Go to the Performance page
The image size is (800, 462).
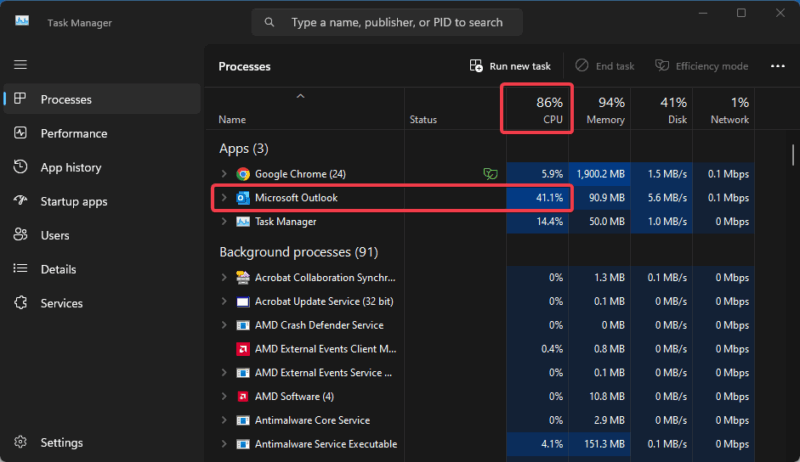coord(102,133)
